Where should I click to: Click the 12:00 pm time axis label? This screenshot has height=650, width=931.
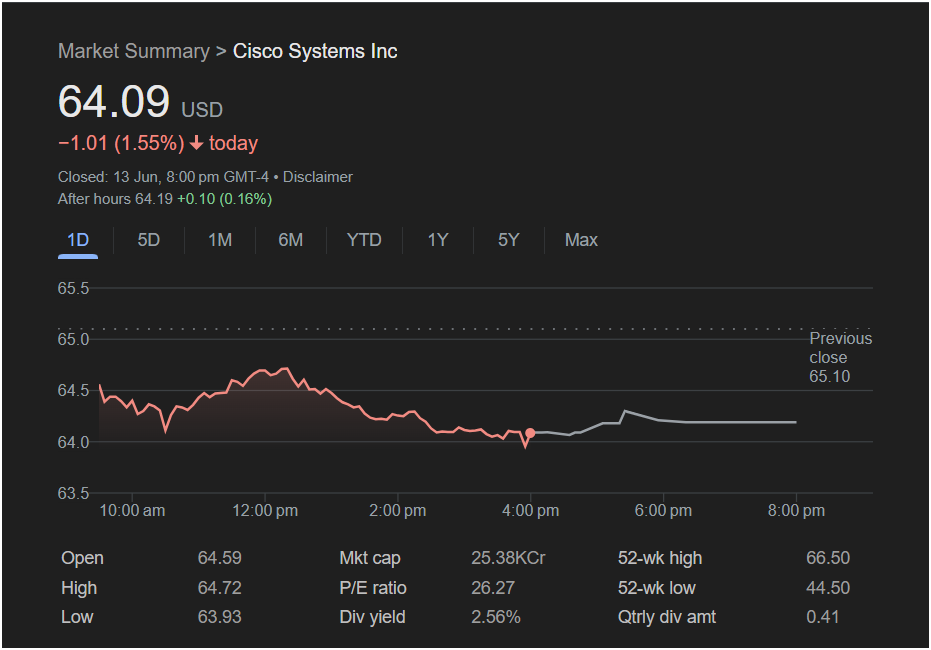[x=265, y=511]
